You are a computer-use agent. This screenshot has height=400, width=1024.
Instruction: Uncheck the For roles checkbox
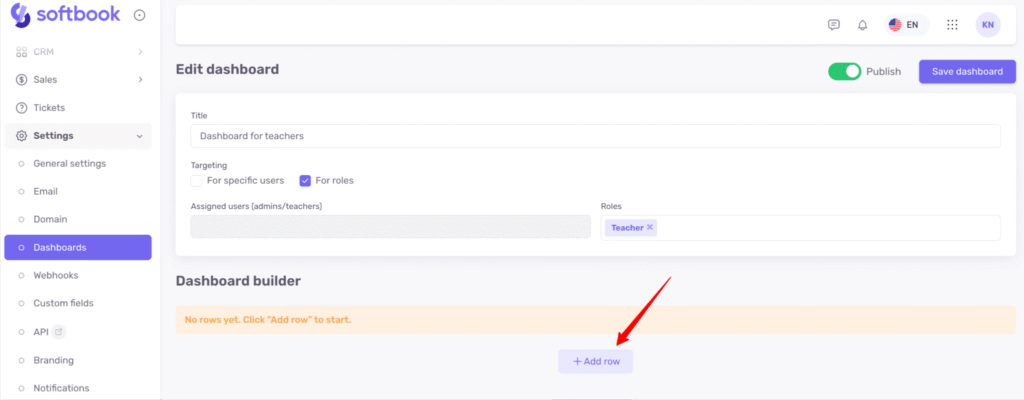pyautogui.click(x=306, y=181)
